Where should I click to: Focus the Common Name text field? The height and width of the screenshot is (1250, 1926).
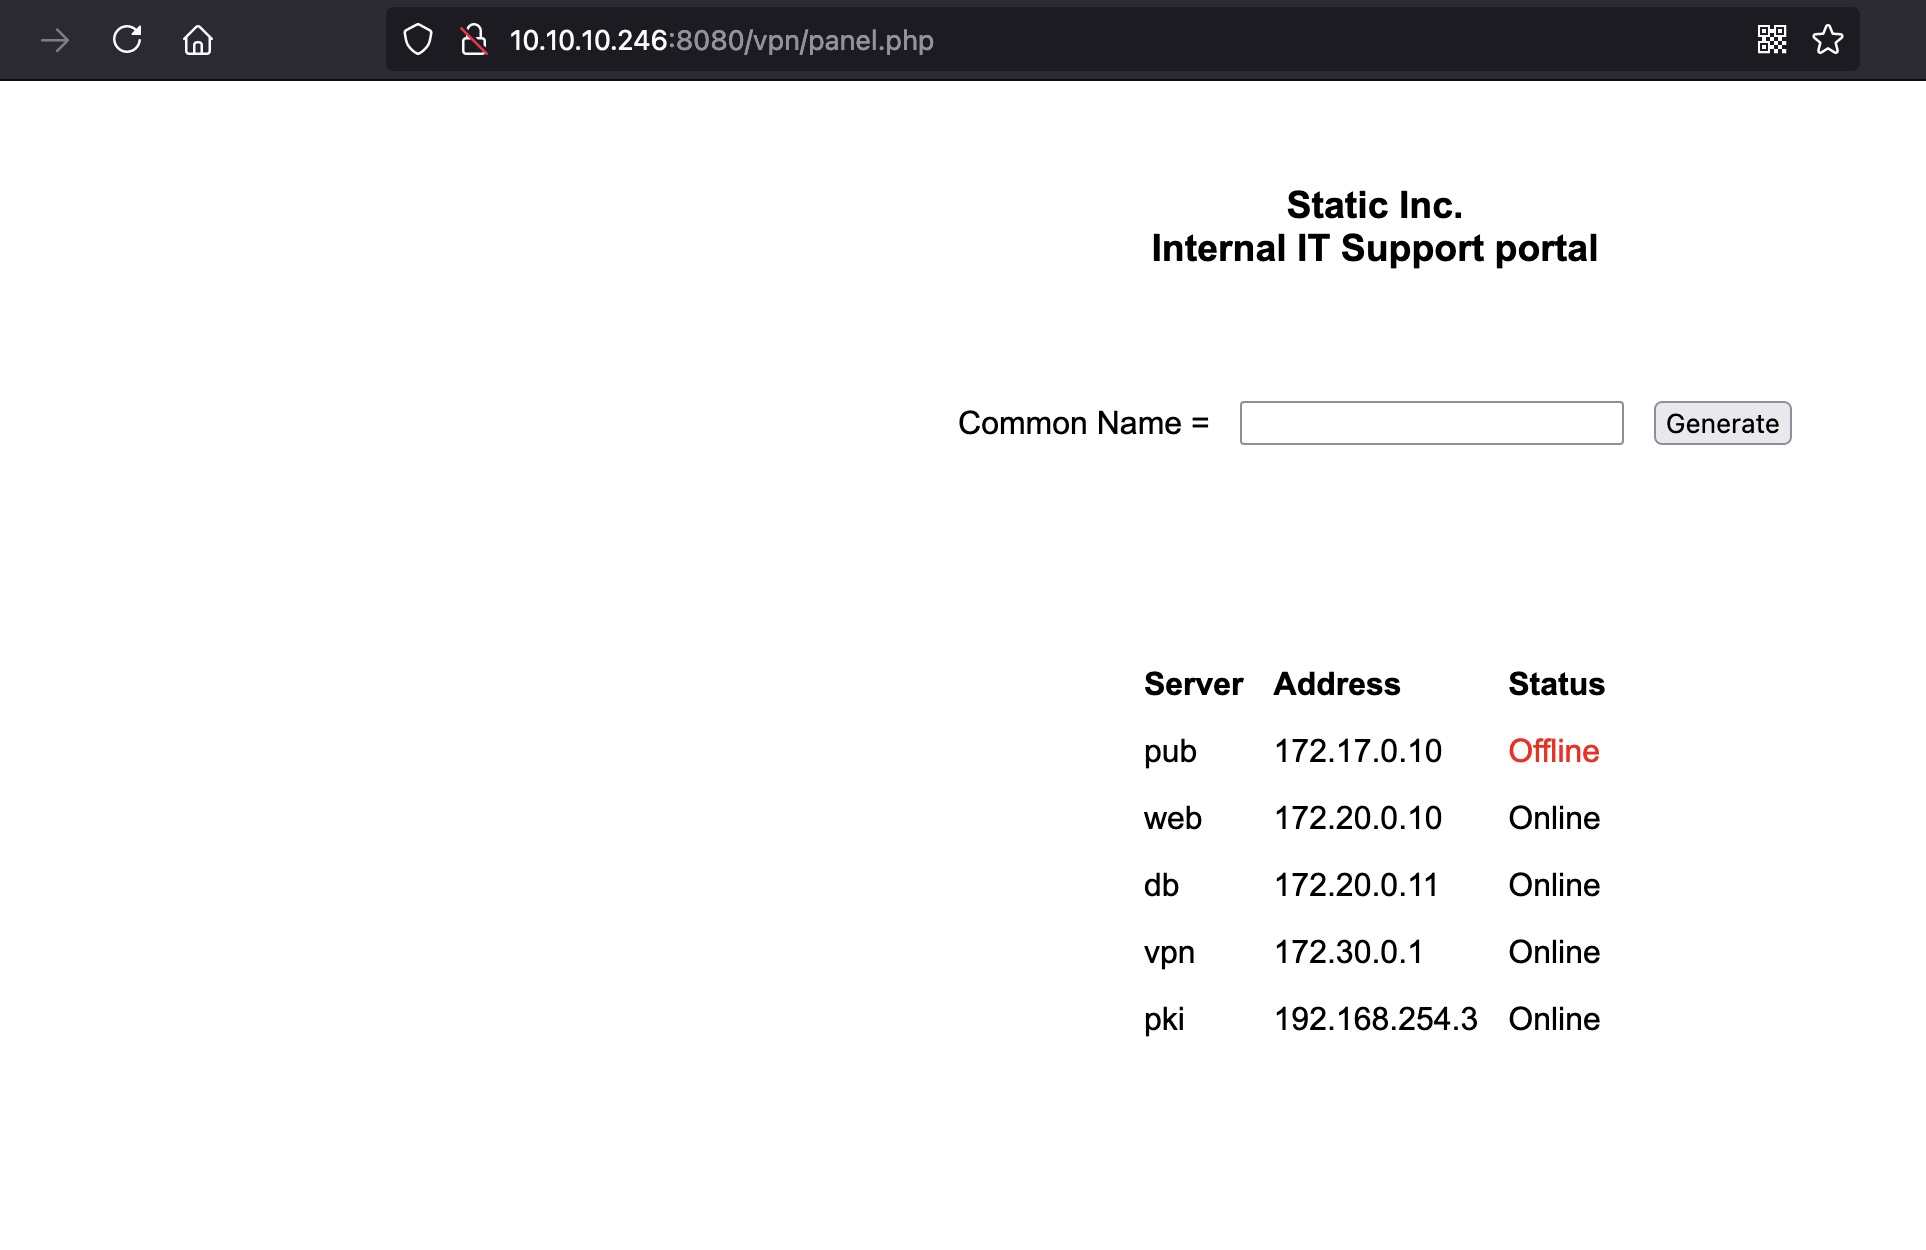click(x=1431, y=423)
